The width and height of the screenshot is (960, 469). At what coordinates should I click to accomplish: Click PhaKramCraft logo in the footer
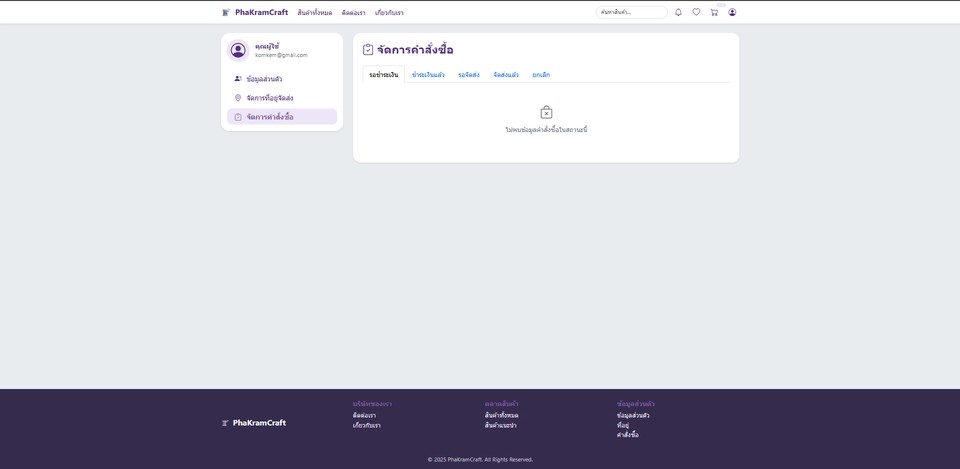pyautogui.click(x=254, y=423)
